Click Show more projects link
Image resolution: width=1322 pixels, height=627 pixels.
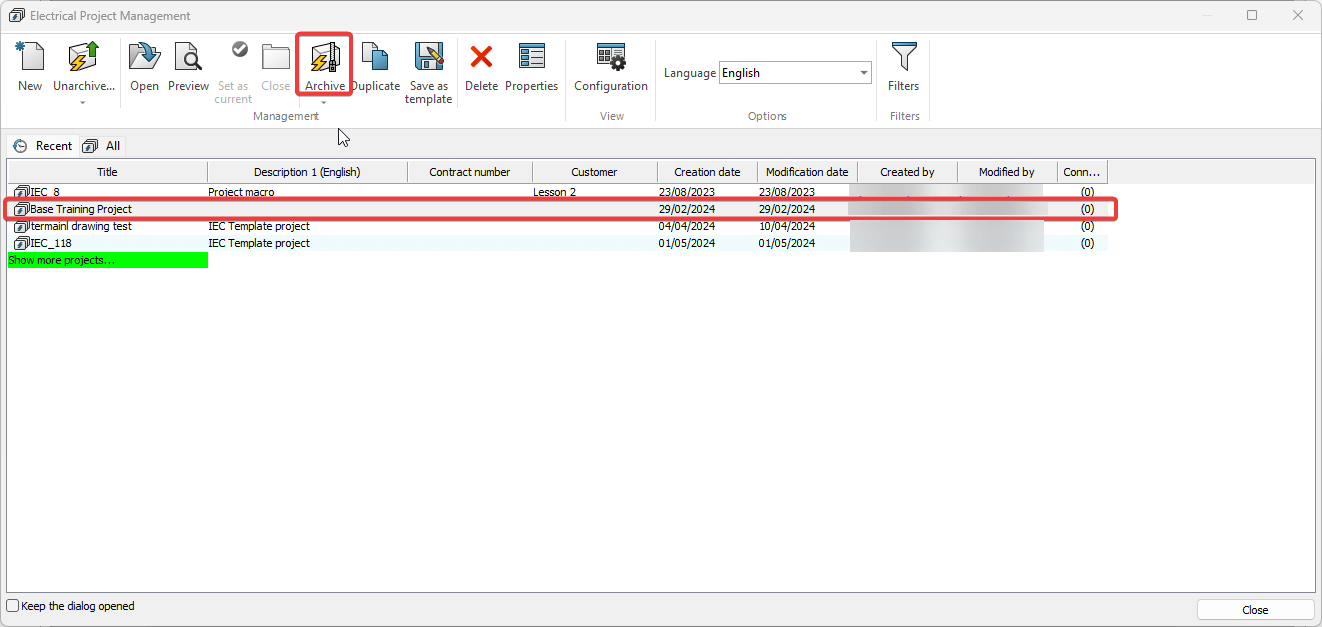[60, 259]
